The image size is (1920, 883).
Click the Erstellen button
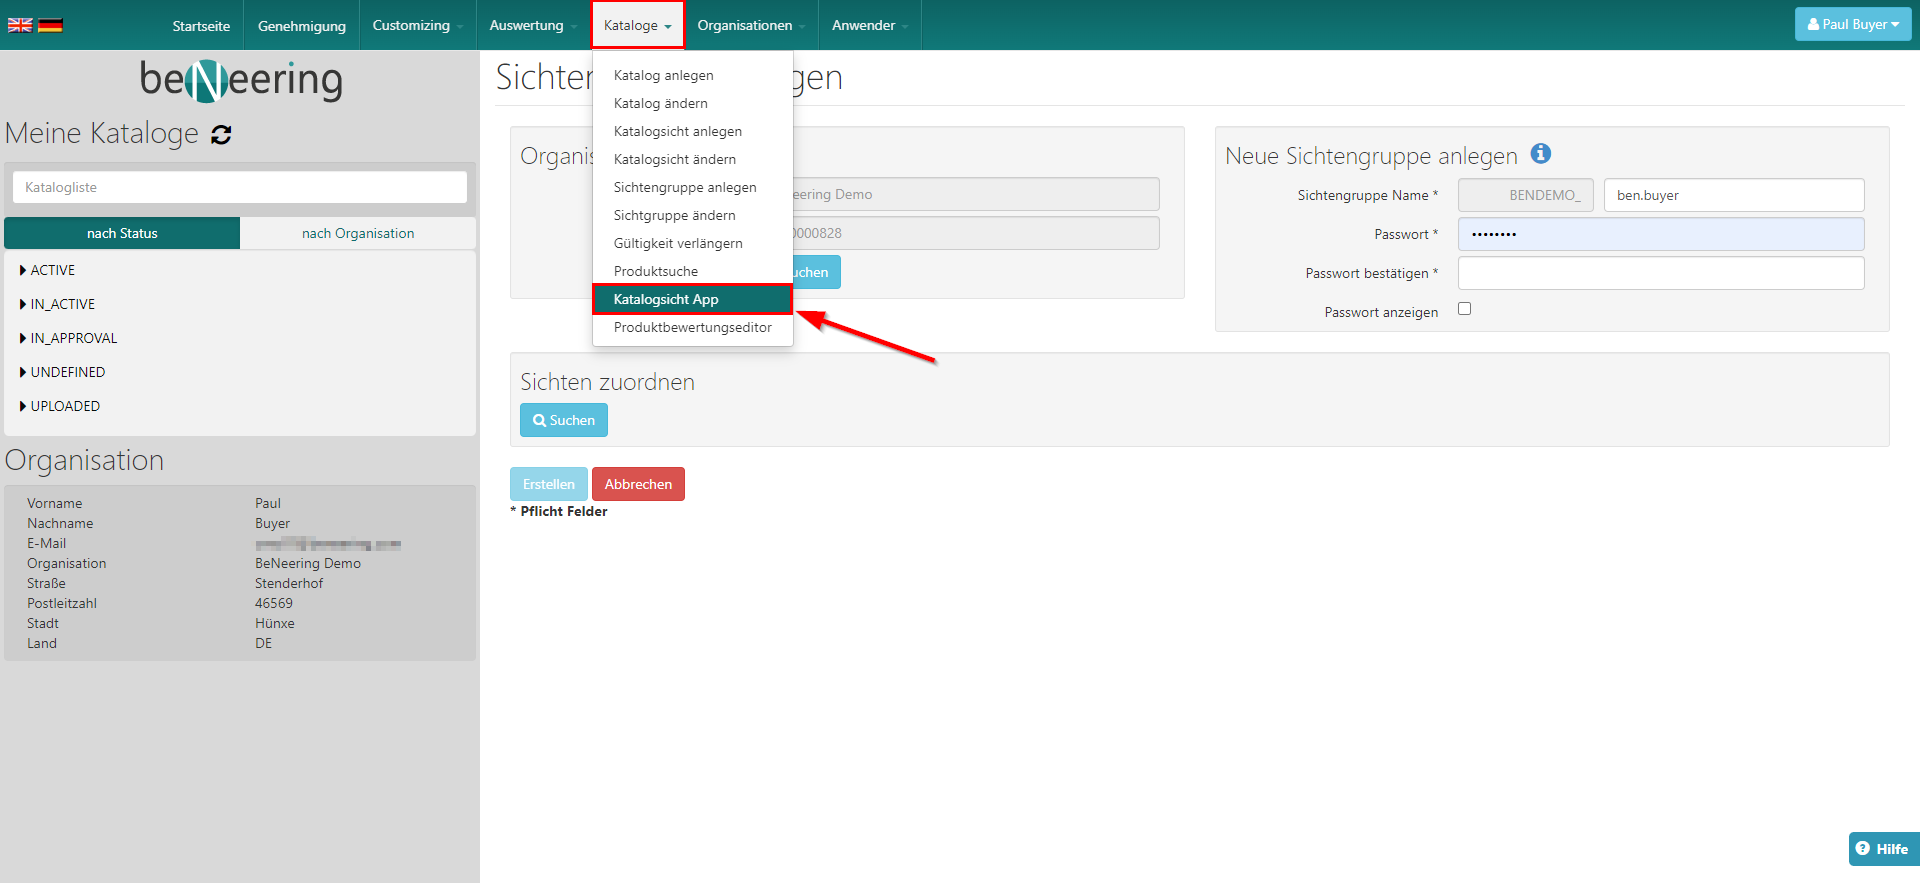point(548,484)
